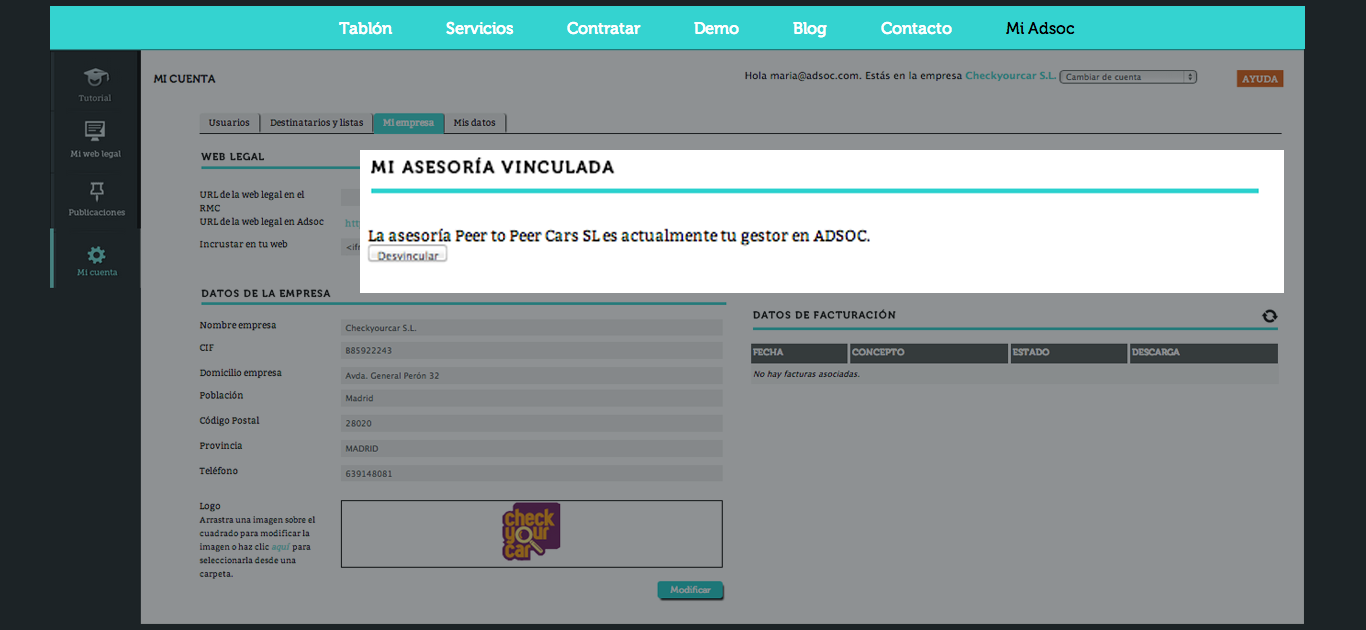Follow the Checkyourcar S.L. company link
Image resolution: width=1366 pixels, height=630 pixels.
[x=1010, y=76]
